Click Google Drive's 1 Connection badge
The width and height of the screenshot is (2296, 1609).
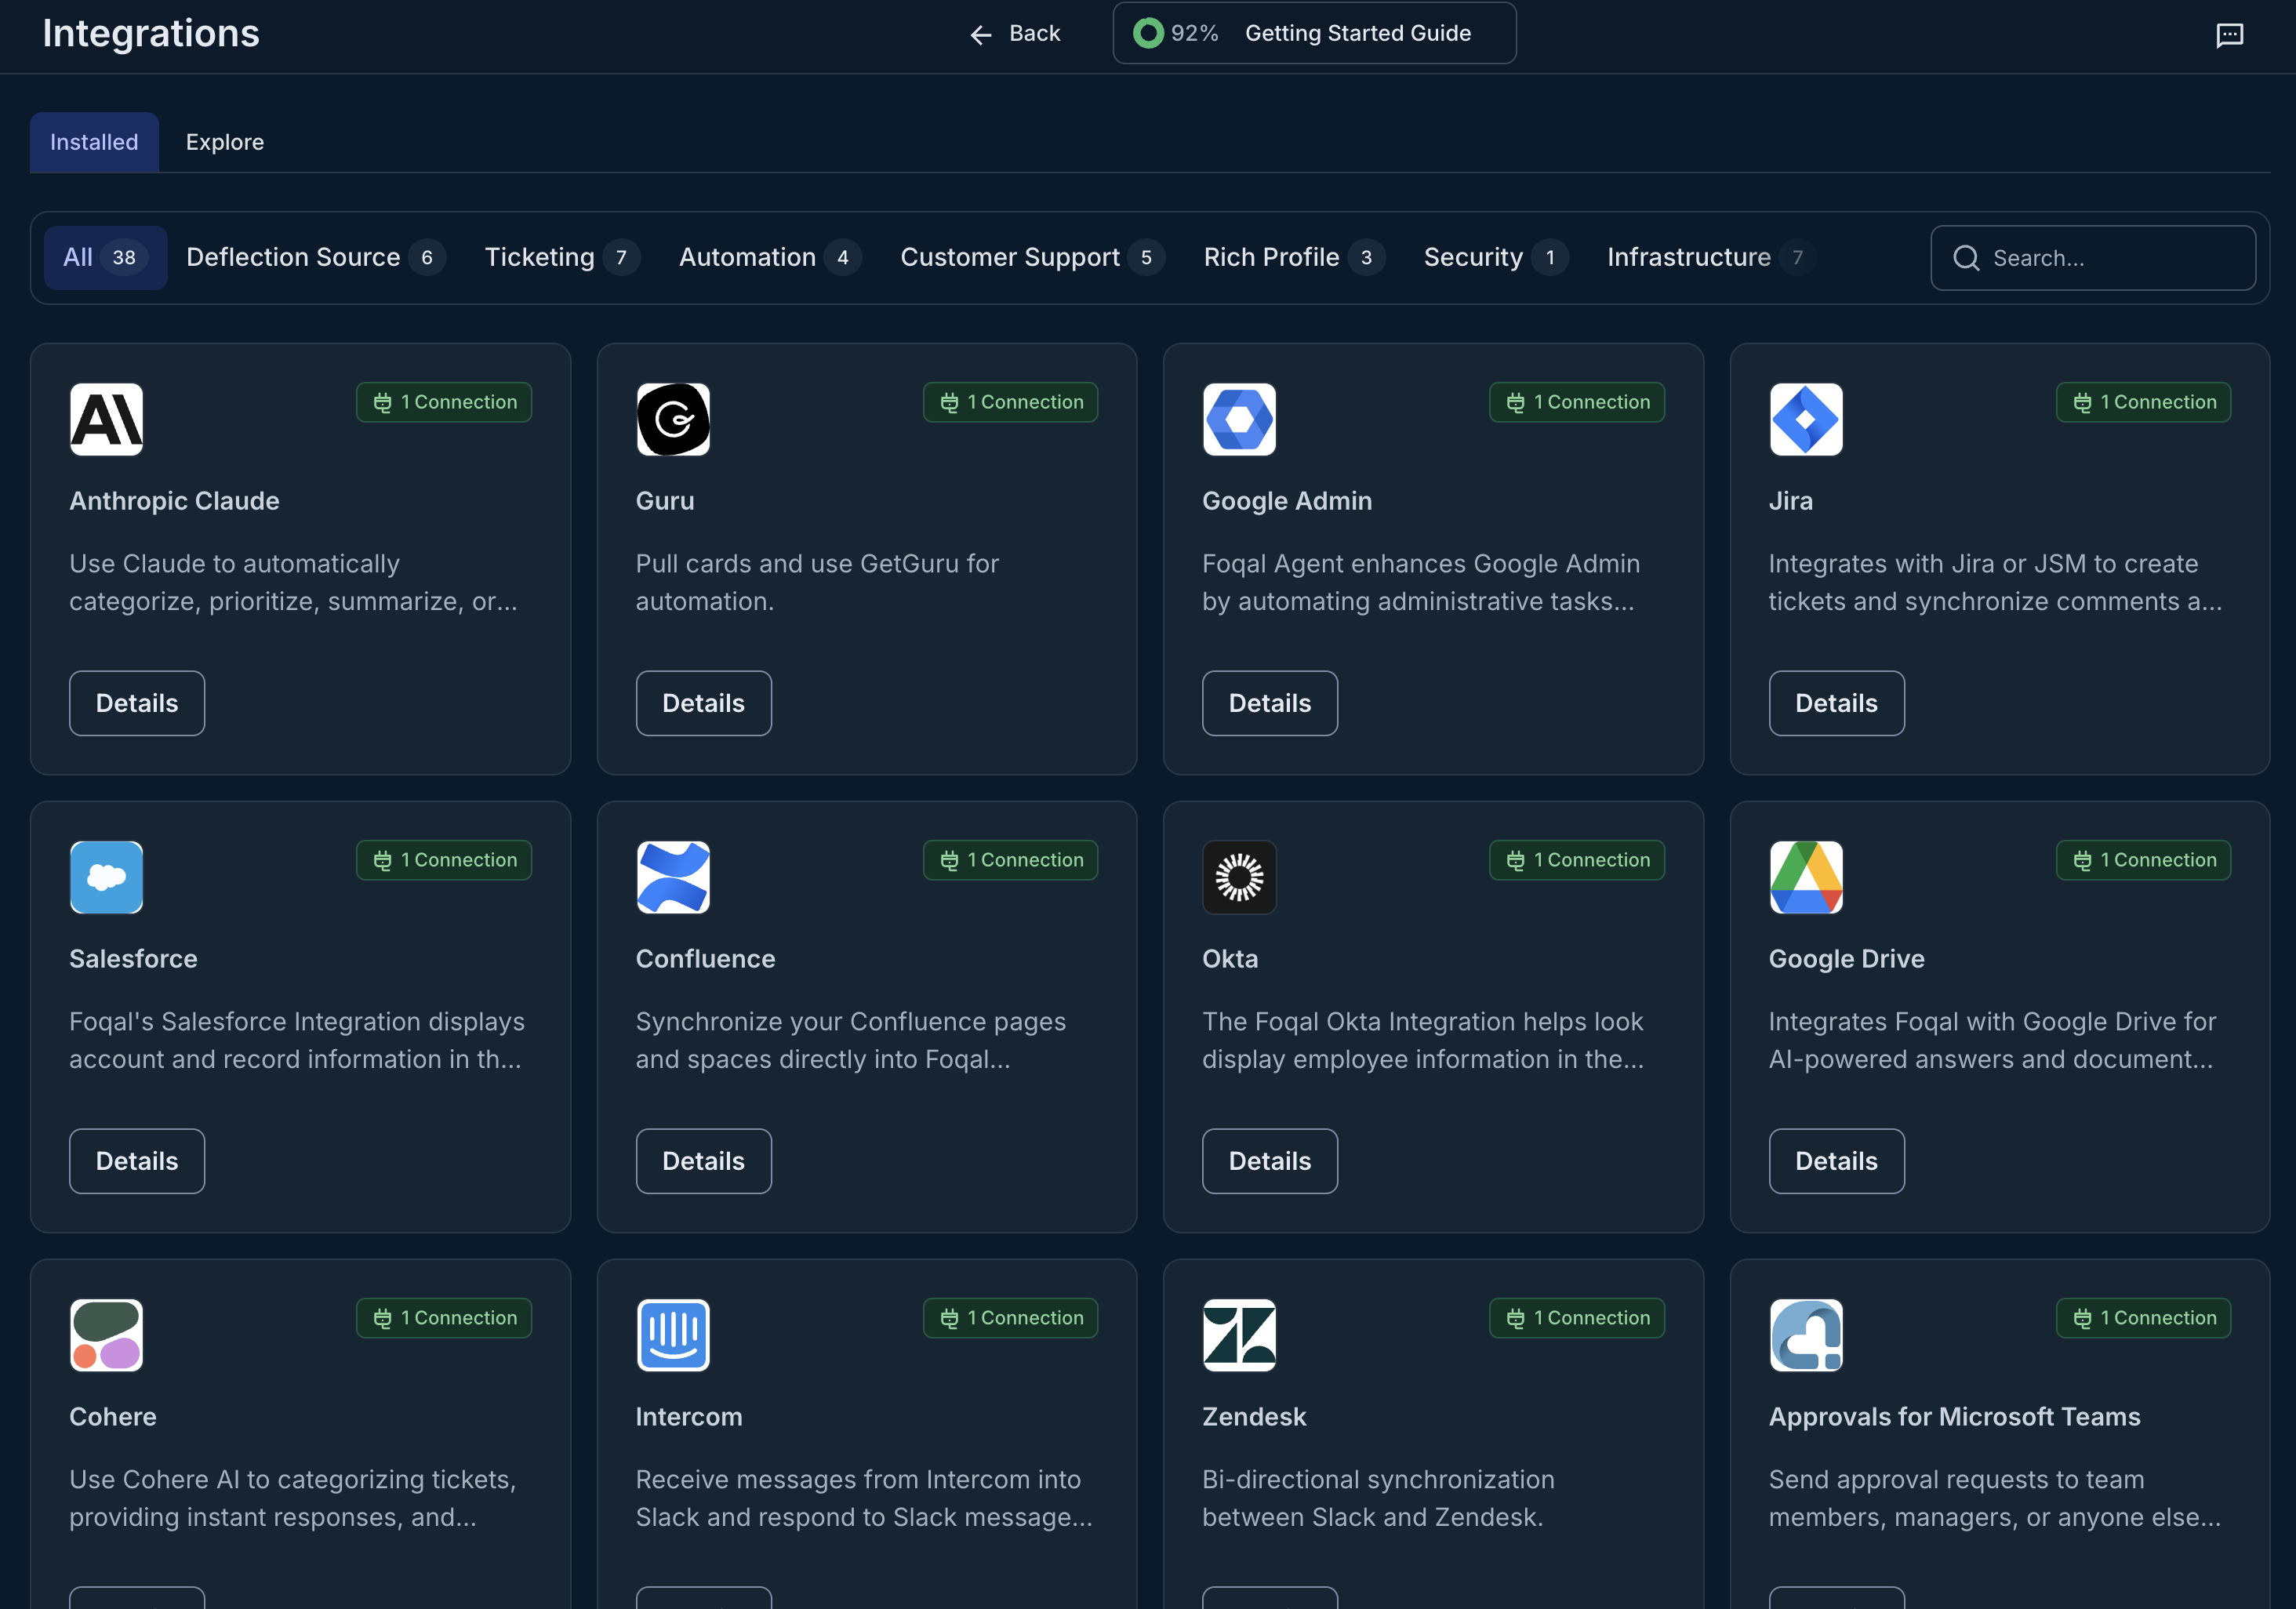(2143, 860)
